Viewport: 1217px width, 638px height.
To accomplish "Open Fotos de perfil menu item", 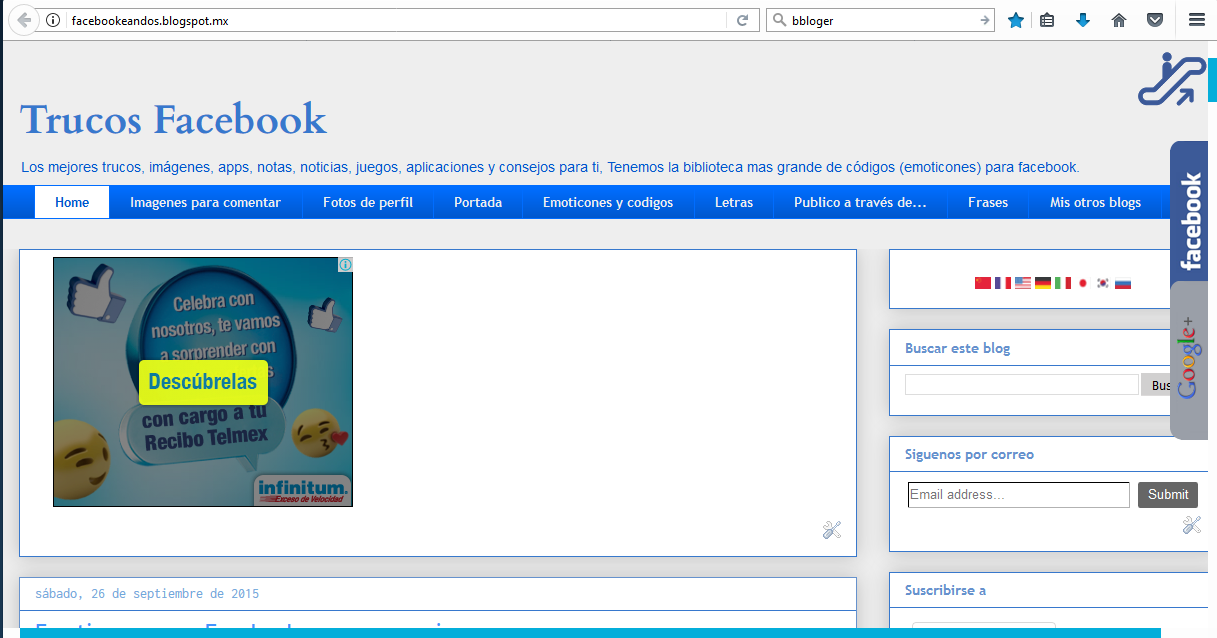I will [368, 202].
